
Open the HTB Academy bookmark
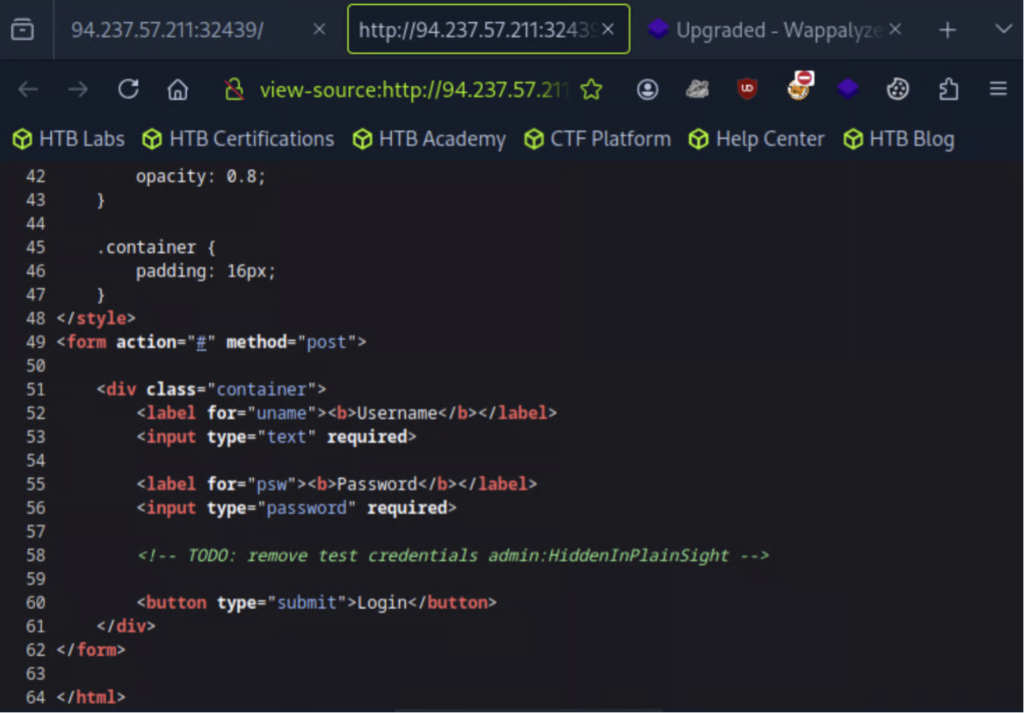(x=428, y=139)
